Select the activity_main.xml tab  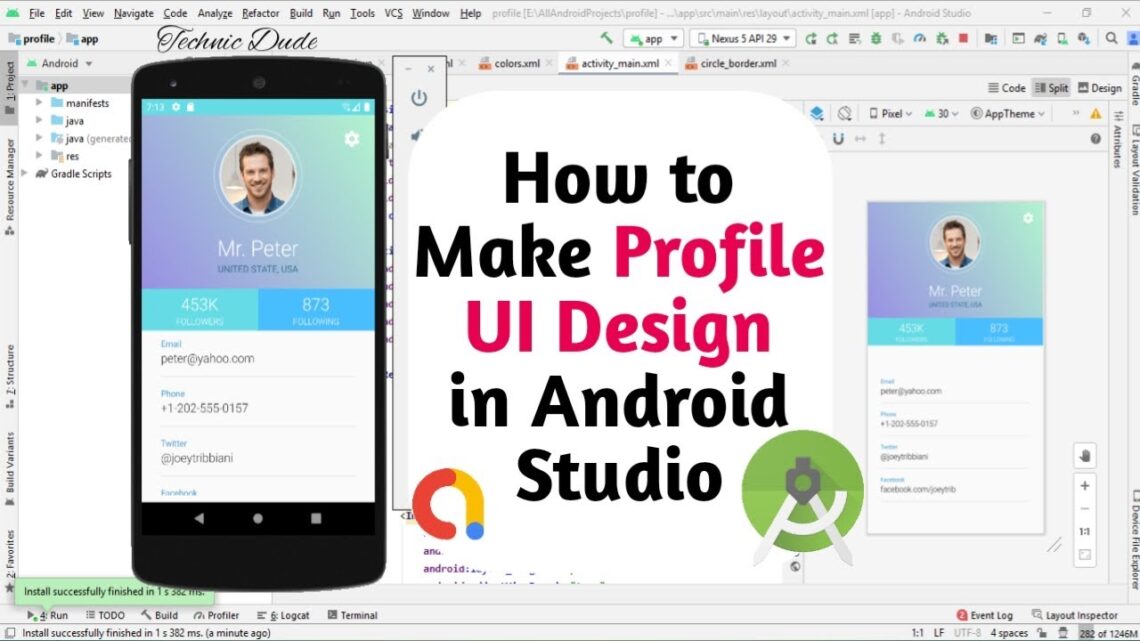(x=619, y=63)
